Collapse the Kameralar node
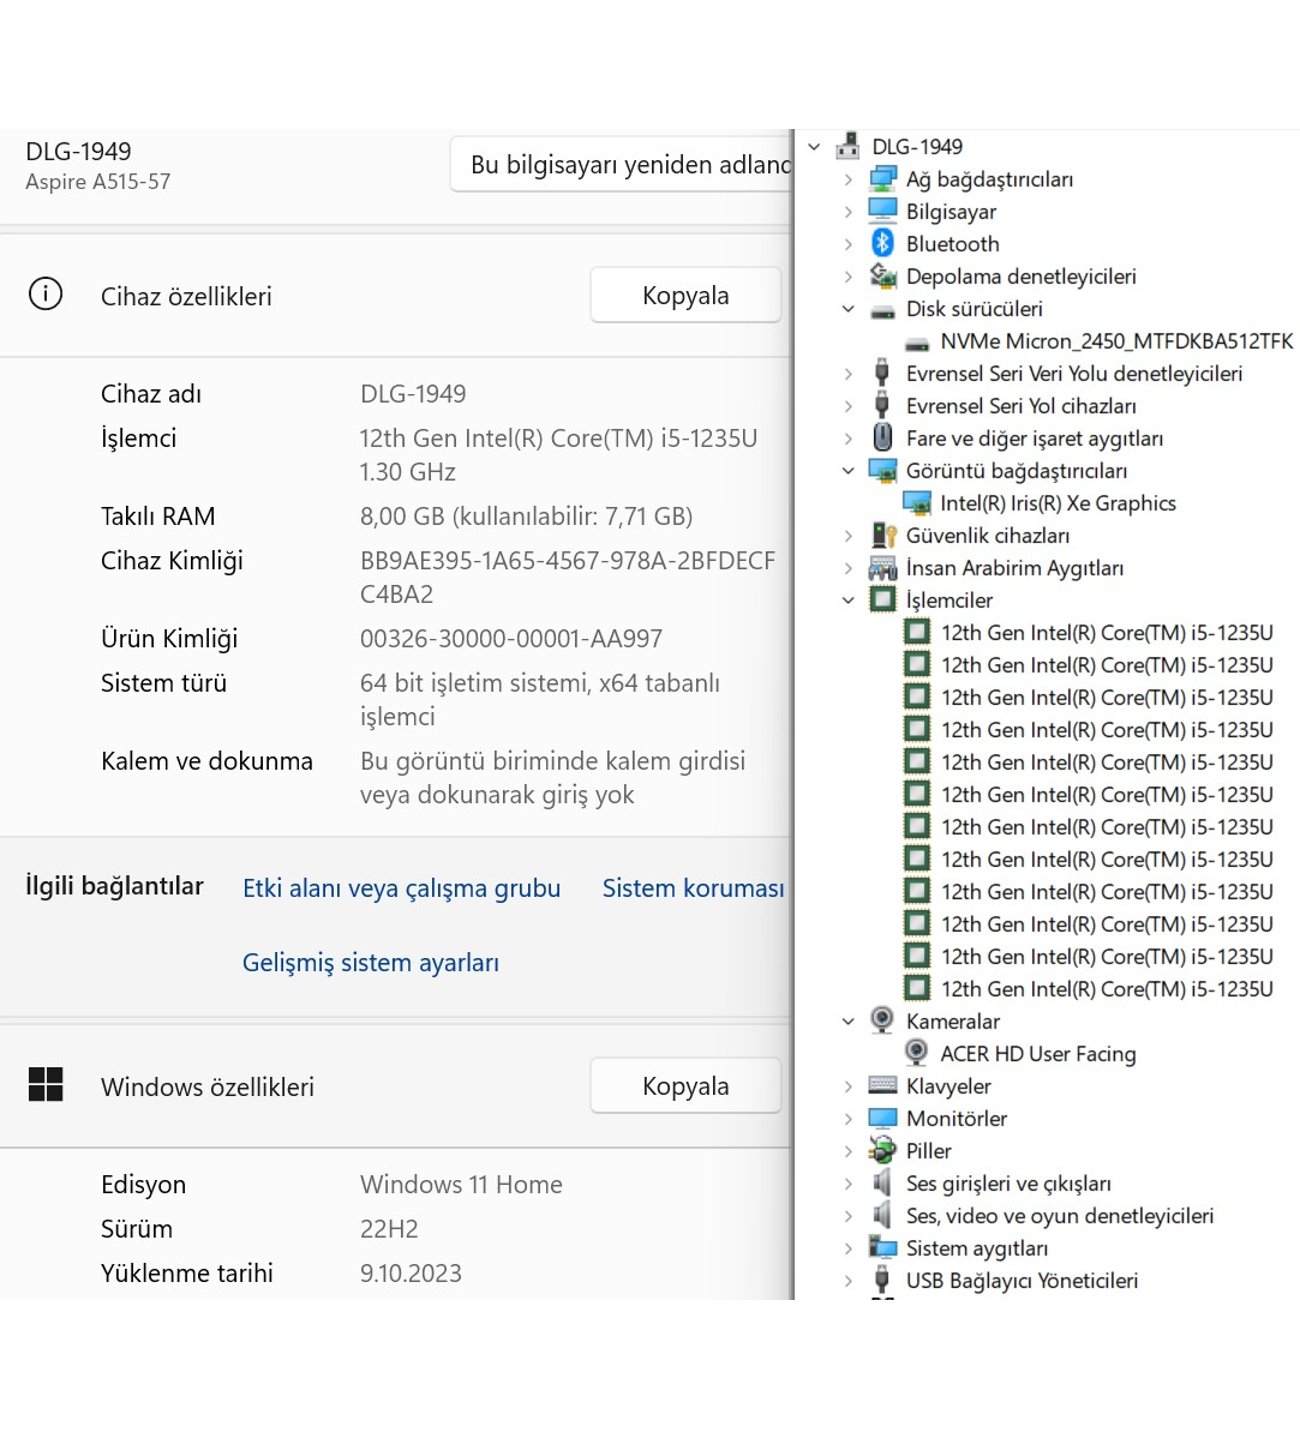This screenshot has height=1430, width=1300. [x=848, y=1022]
